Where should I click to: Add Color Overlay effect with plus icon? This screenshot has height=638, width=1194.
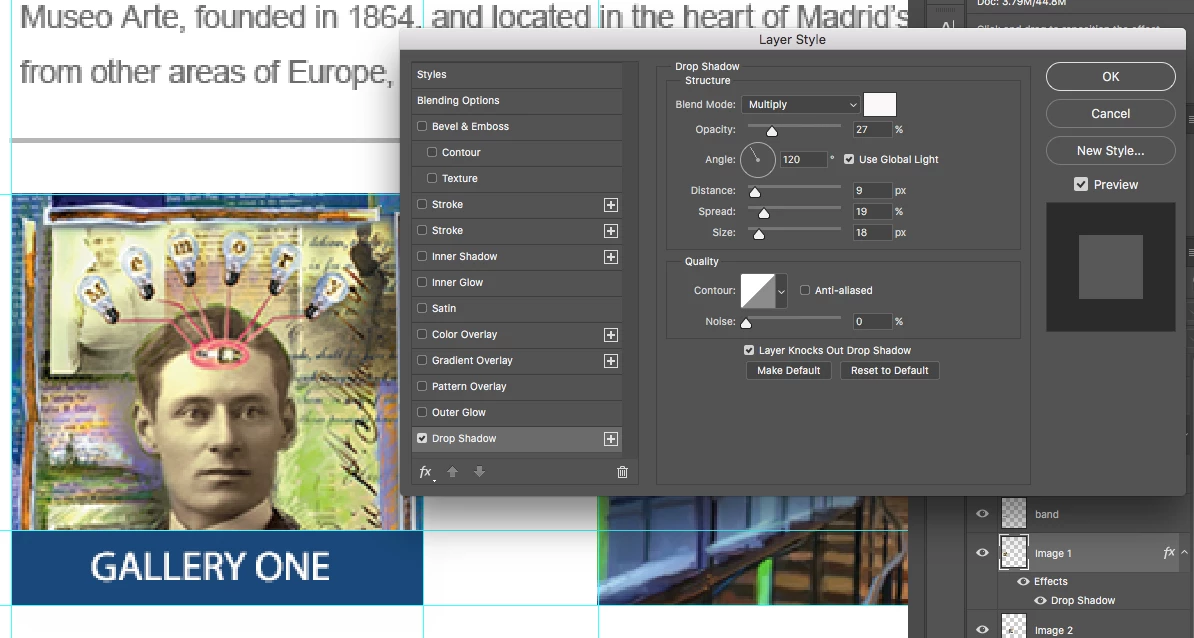[x=611, y=335]
